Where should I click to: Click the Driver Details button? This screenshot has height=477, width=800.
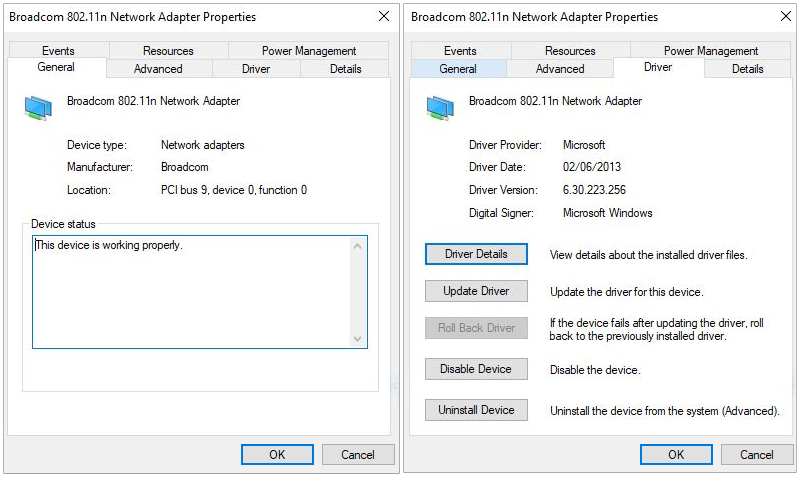(x=476, y=254)
